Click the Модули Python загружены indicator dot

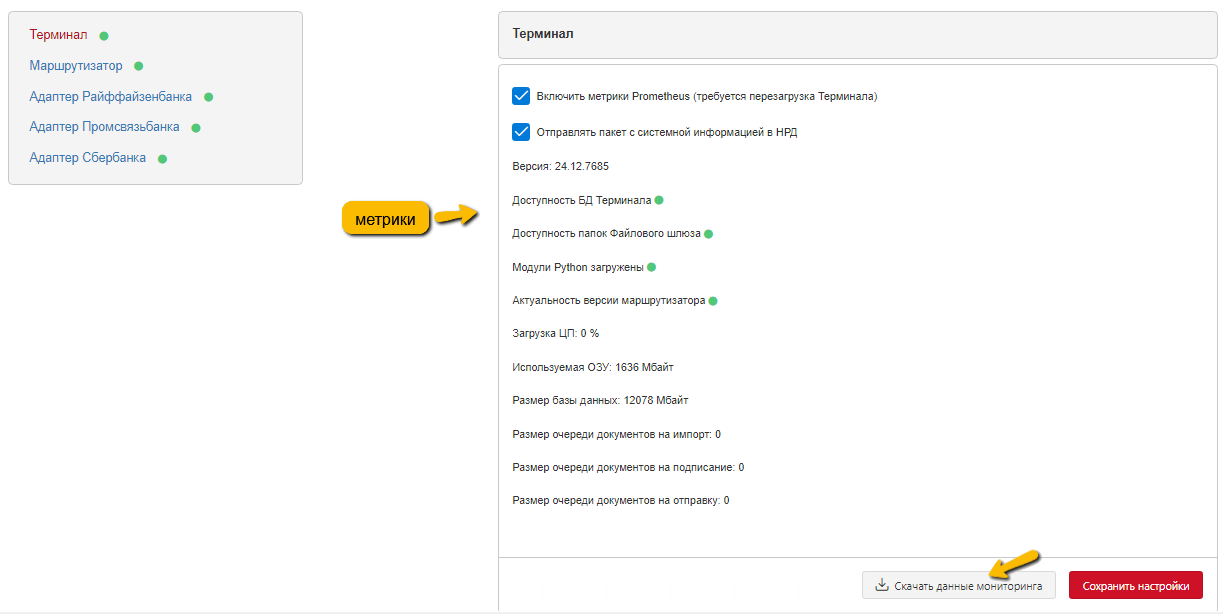coord(652,267)
